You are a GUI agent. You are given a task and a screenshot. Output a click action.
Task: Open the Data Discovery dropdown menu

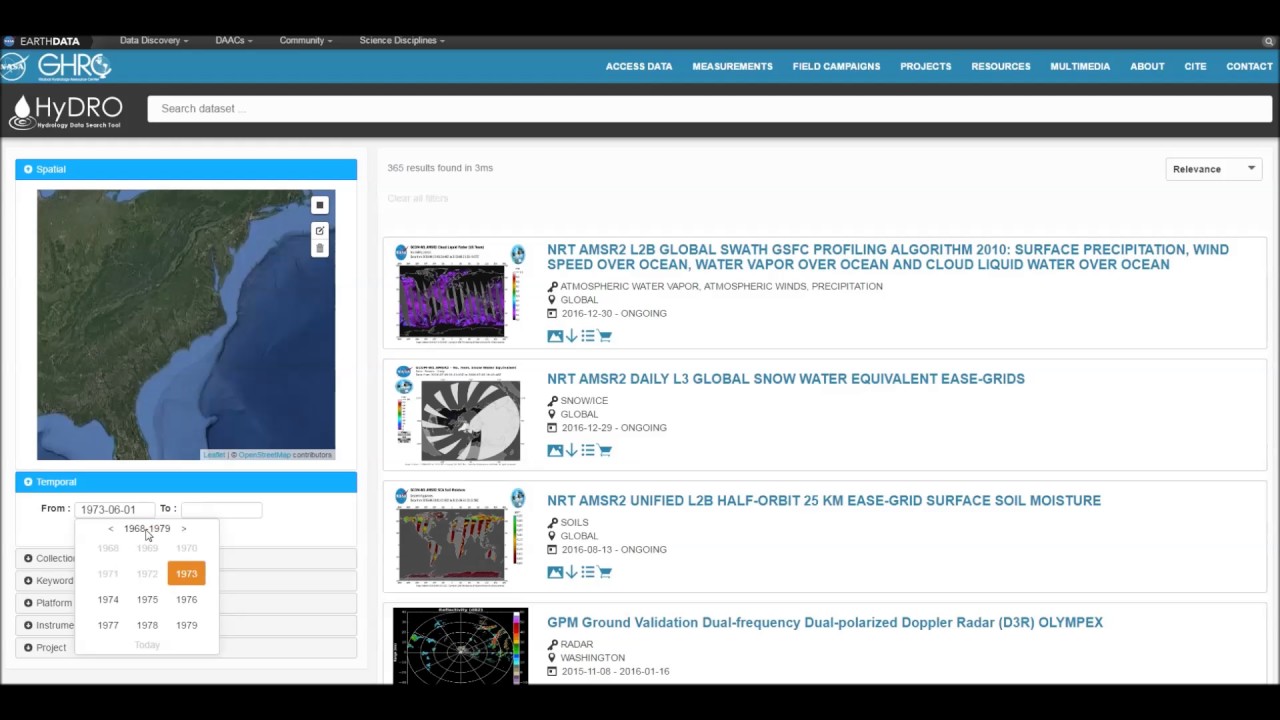coord(154,41)
